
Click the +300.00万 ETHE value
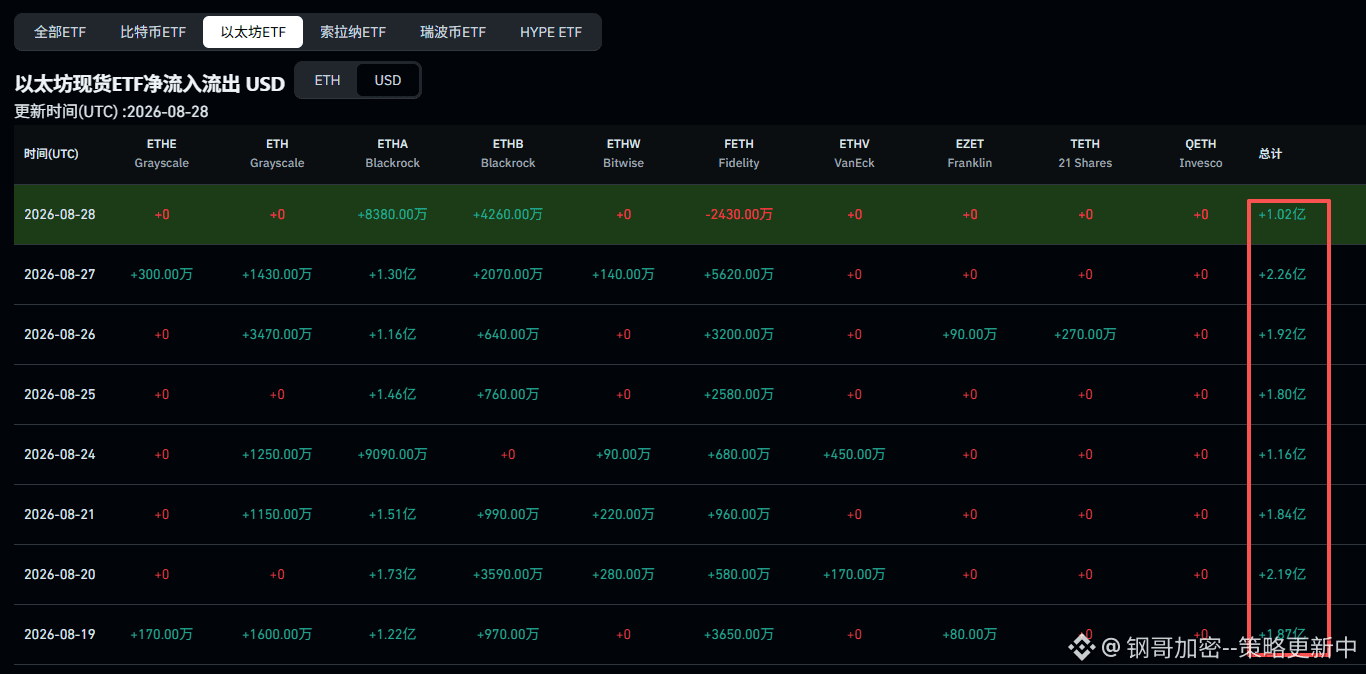coord(162,274)
